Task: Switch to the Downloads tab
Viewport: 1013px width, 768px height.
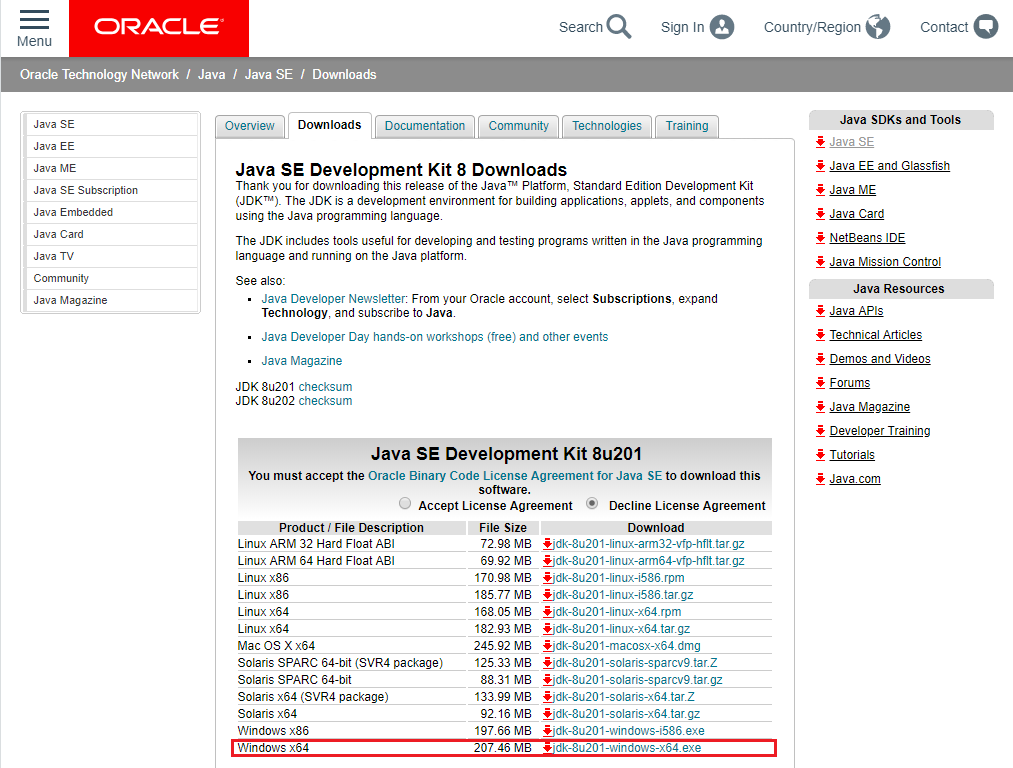Action: point(329,125)
